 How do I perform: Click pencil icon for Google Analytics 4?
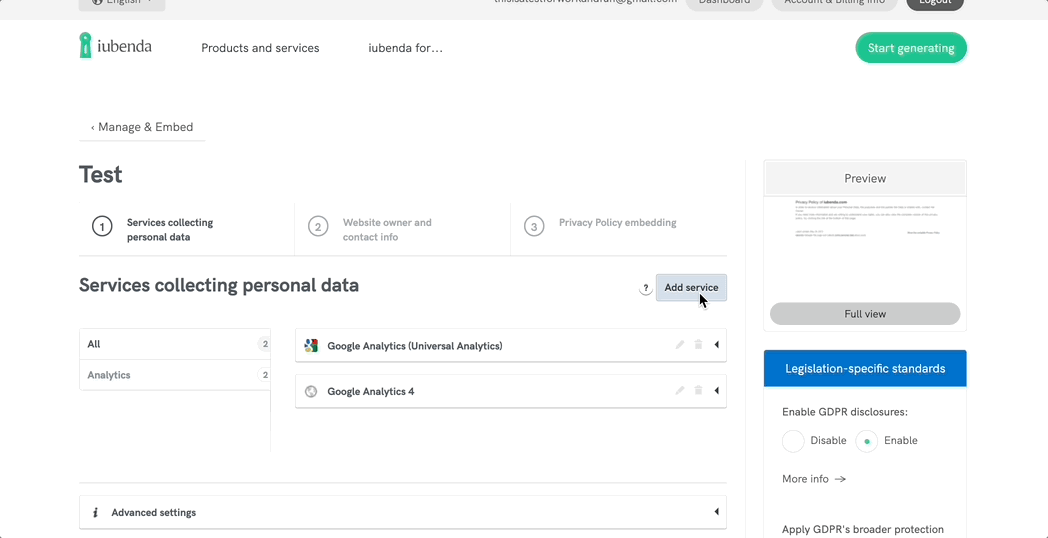pos(680,391)
